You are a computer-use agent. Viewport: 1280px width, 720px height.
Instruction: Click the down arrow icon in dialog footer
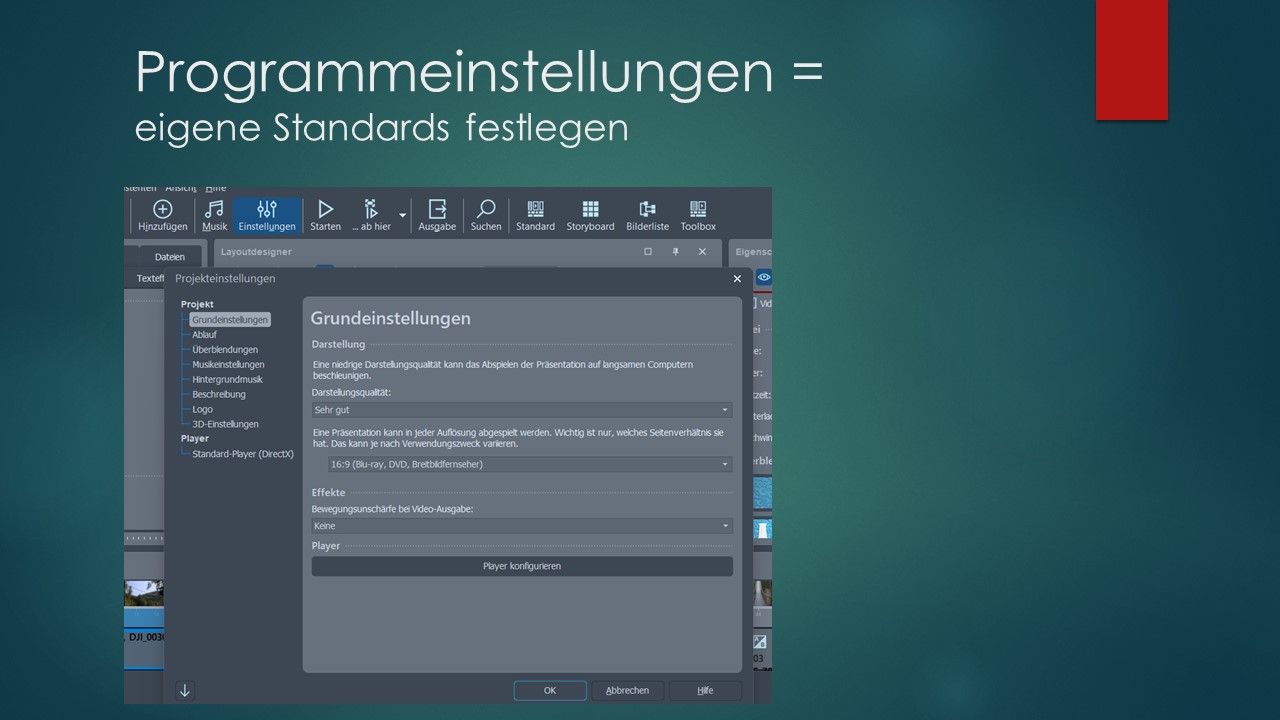coord(185,690)
